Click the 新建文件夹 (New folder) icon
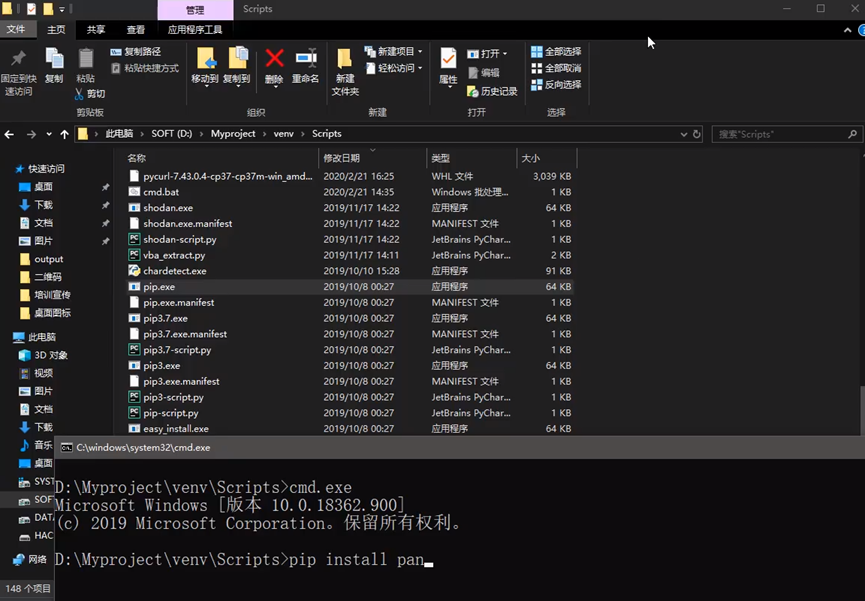865x601 pixels. [345, 60]
